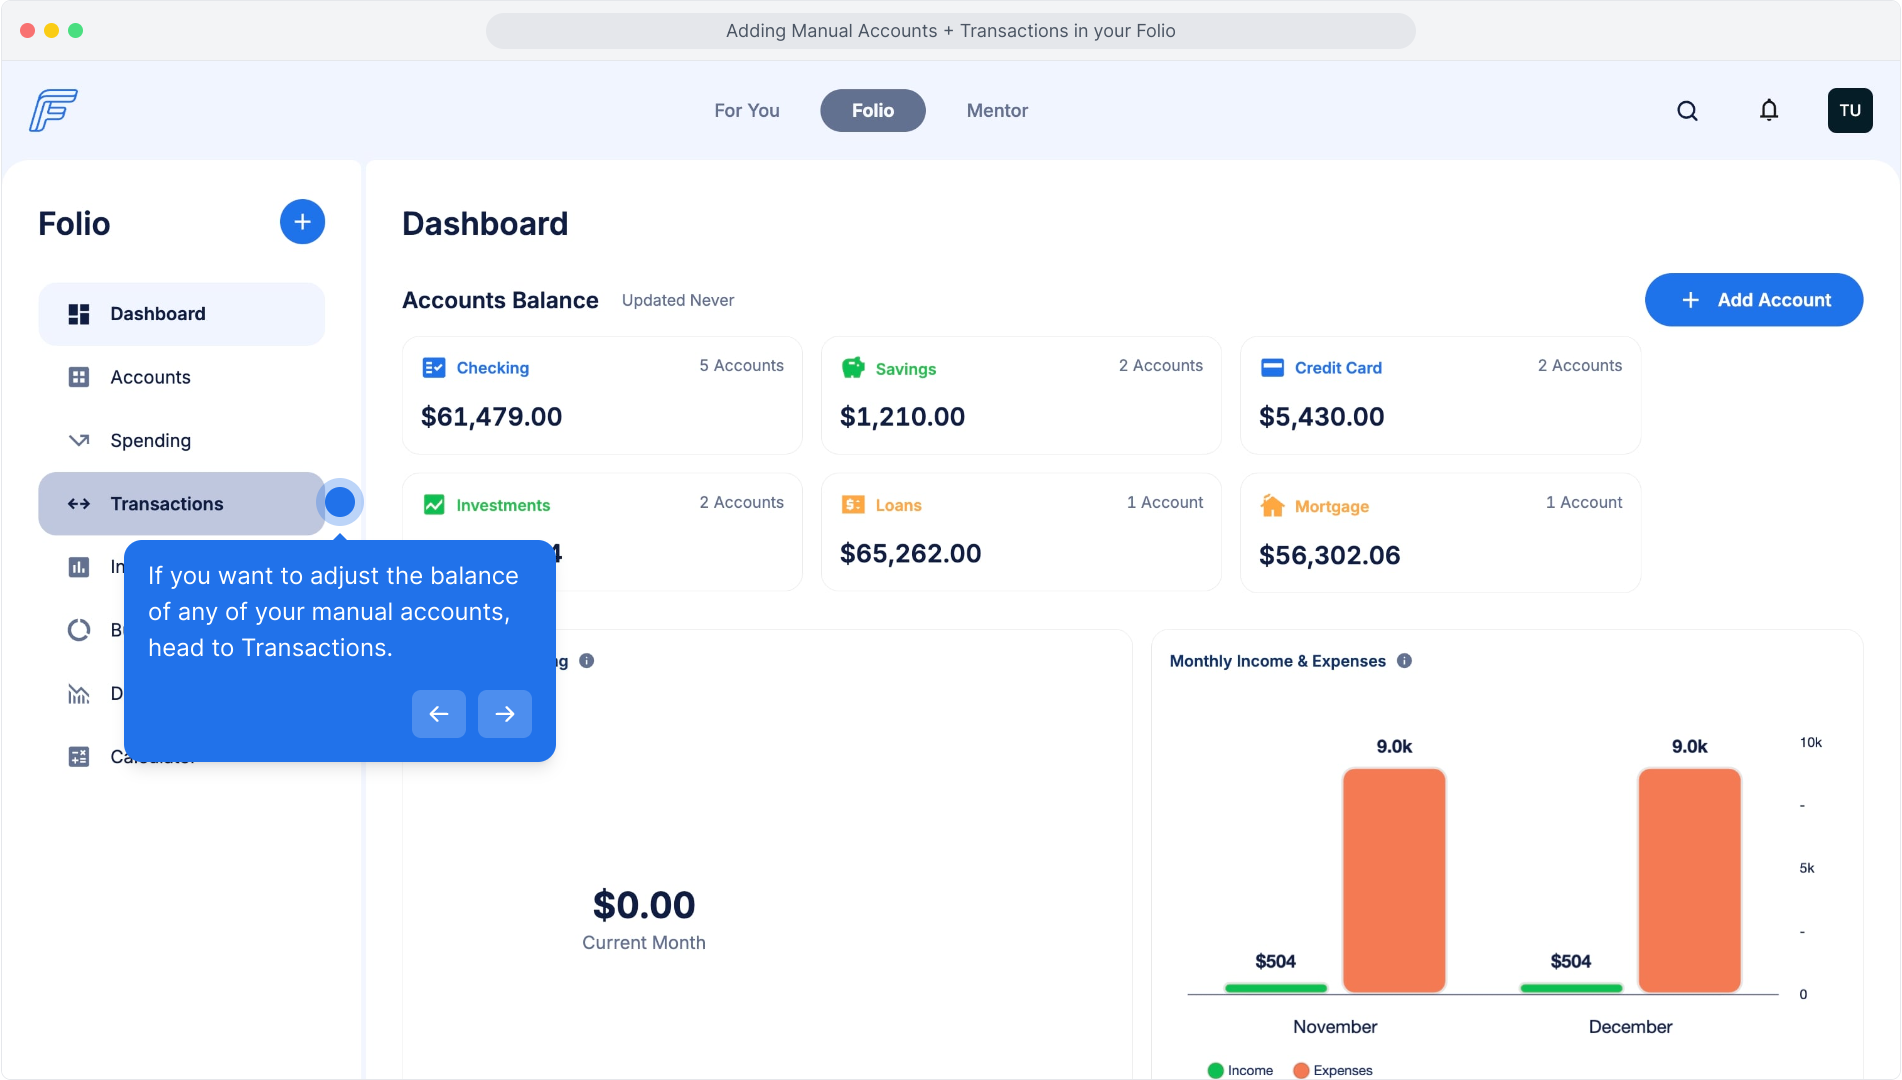Viewport: 1902px width, 1080px height.
Task: Click the blue plus icon beside Folio
Action: point(302,222)
